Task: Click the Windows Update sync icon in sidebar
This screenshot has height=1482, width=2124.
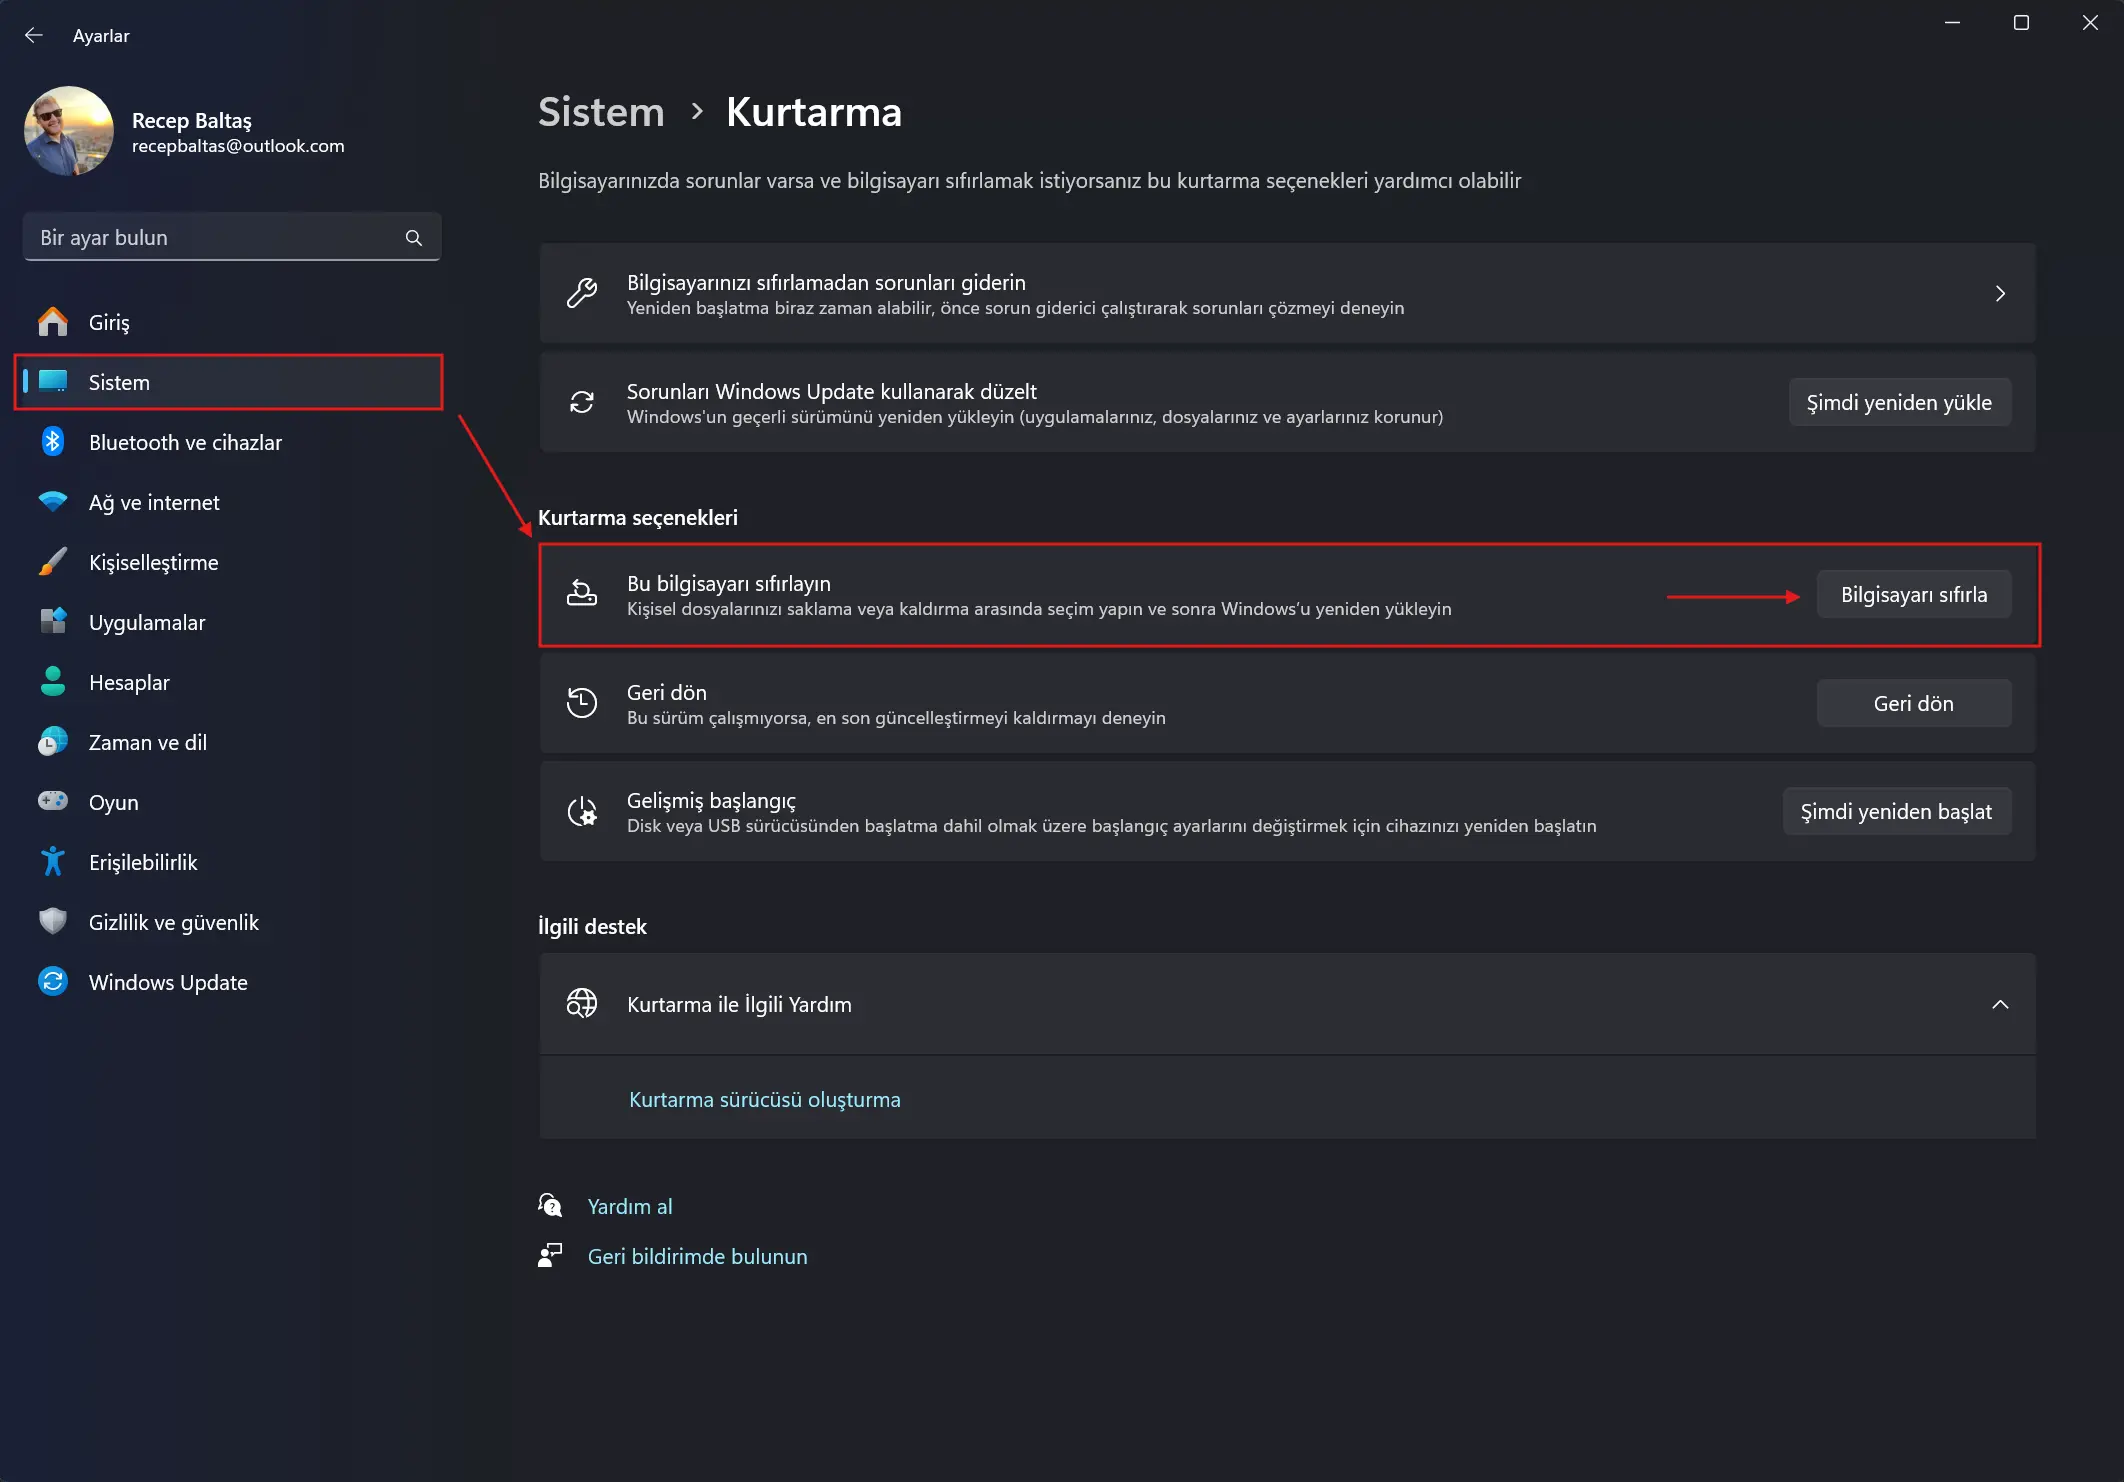Action: [53, 982]
